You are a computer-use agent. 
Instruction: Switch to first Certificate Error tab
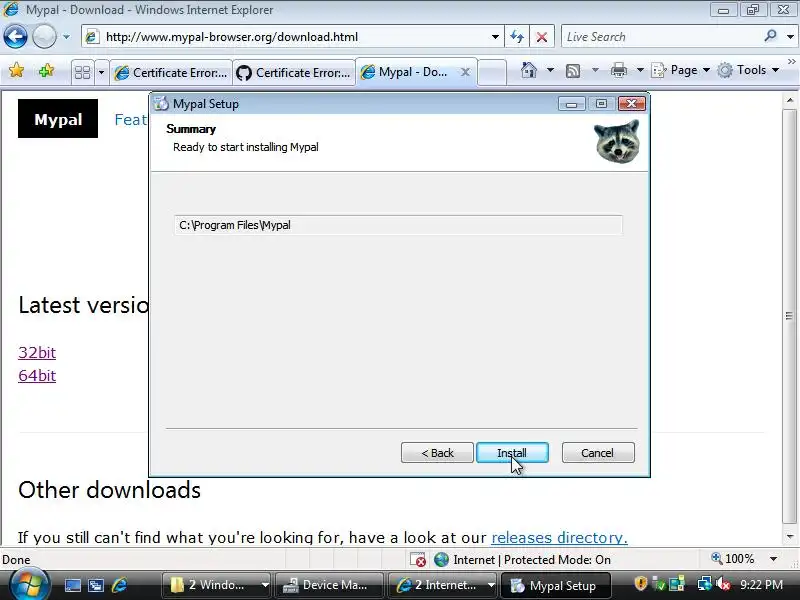click(171, 72)
